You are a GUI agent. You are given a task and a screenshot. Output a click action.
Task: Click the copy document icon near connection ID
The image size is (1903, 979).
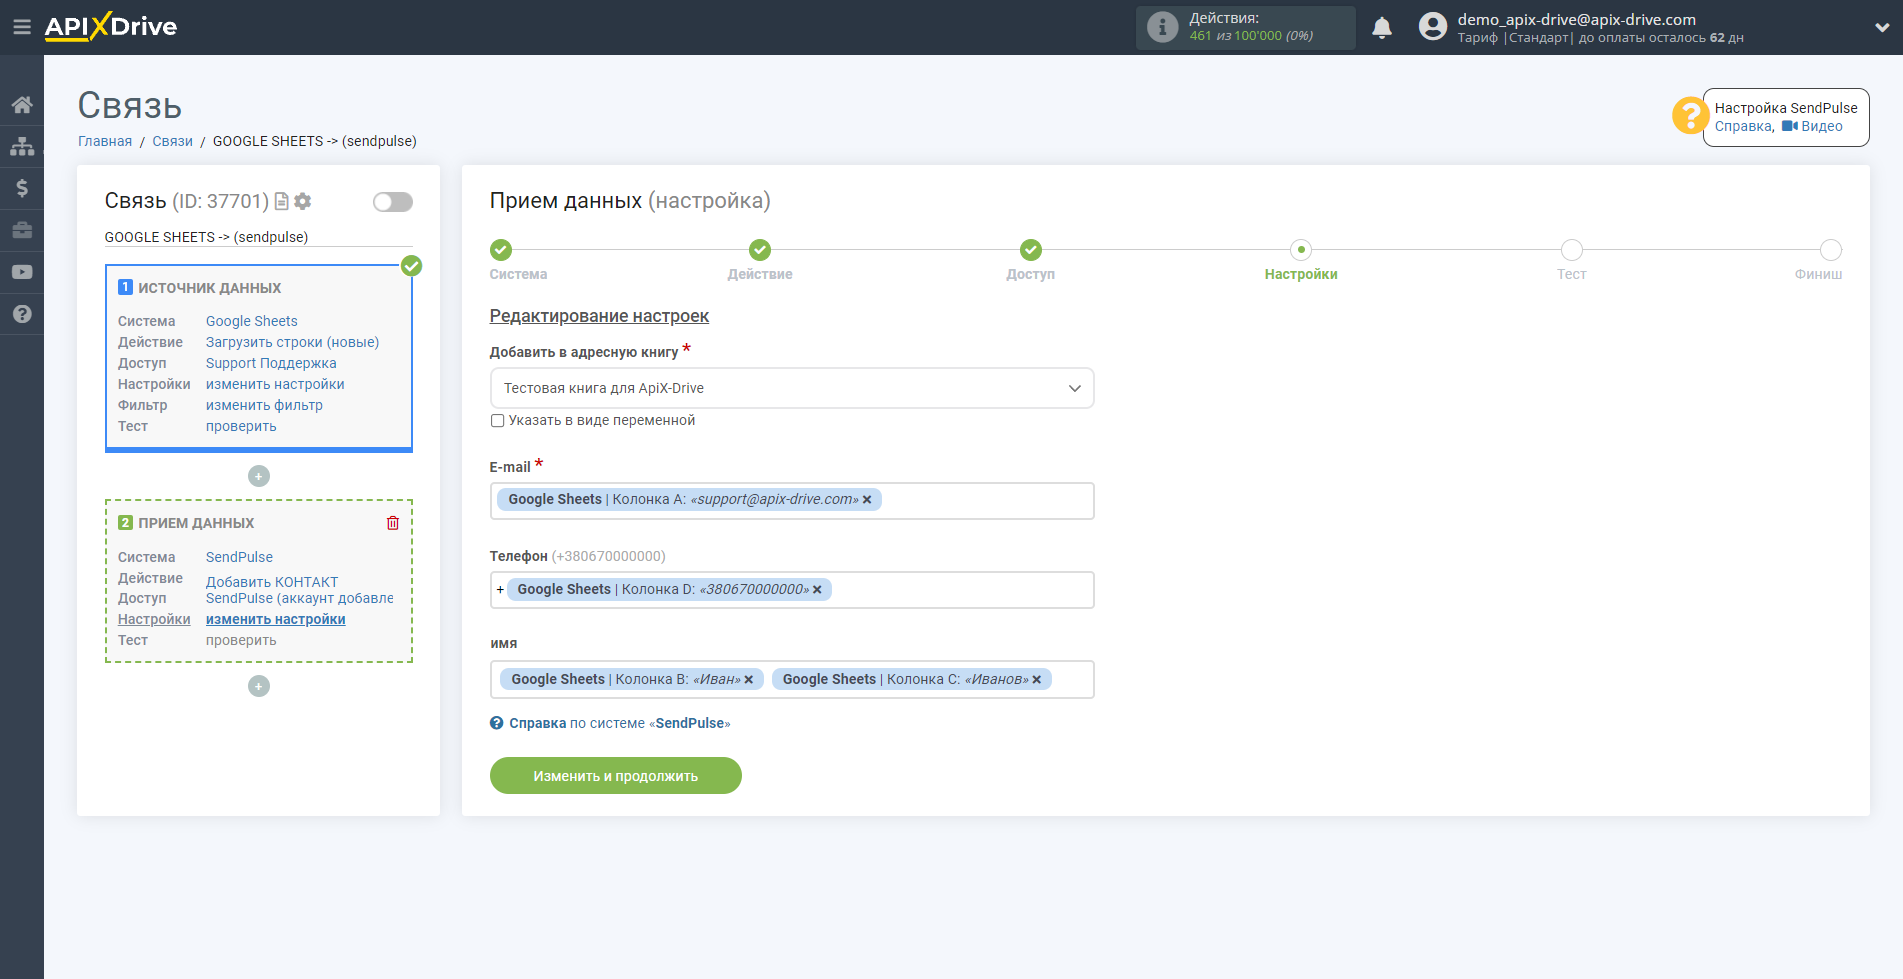point(282,202)
